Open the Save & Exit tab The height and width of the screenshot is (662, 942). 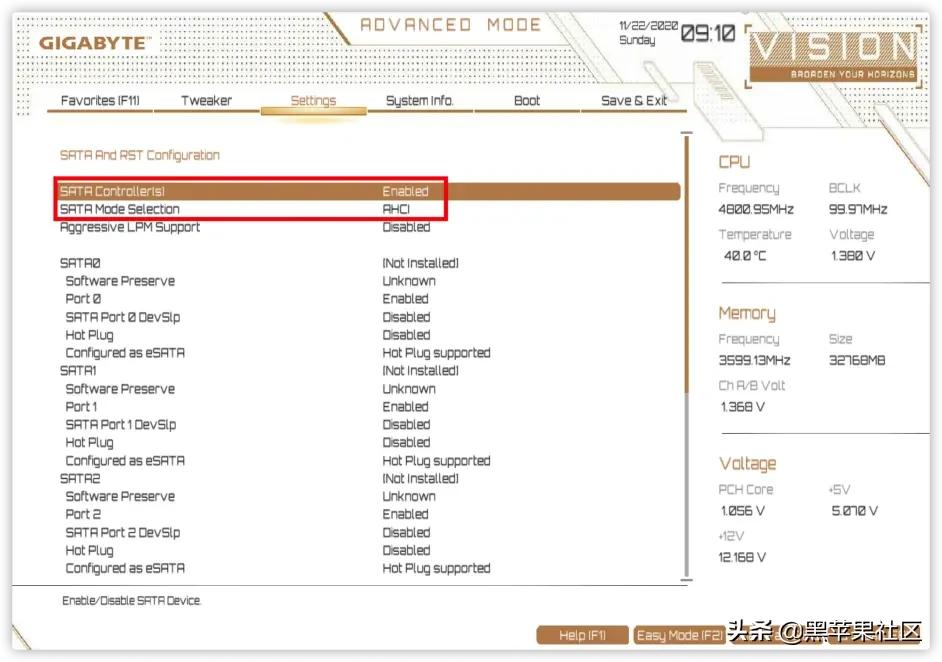(x=634, y=101)
